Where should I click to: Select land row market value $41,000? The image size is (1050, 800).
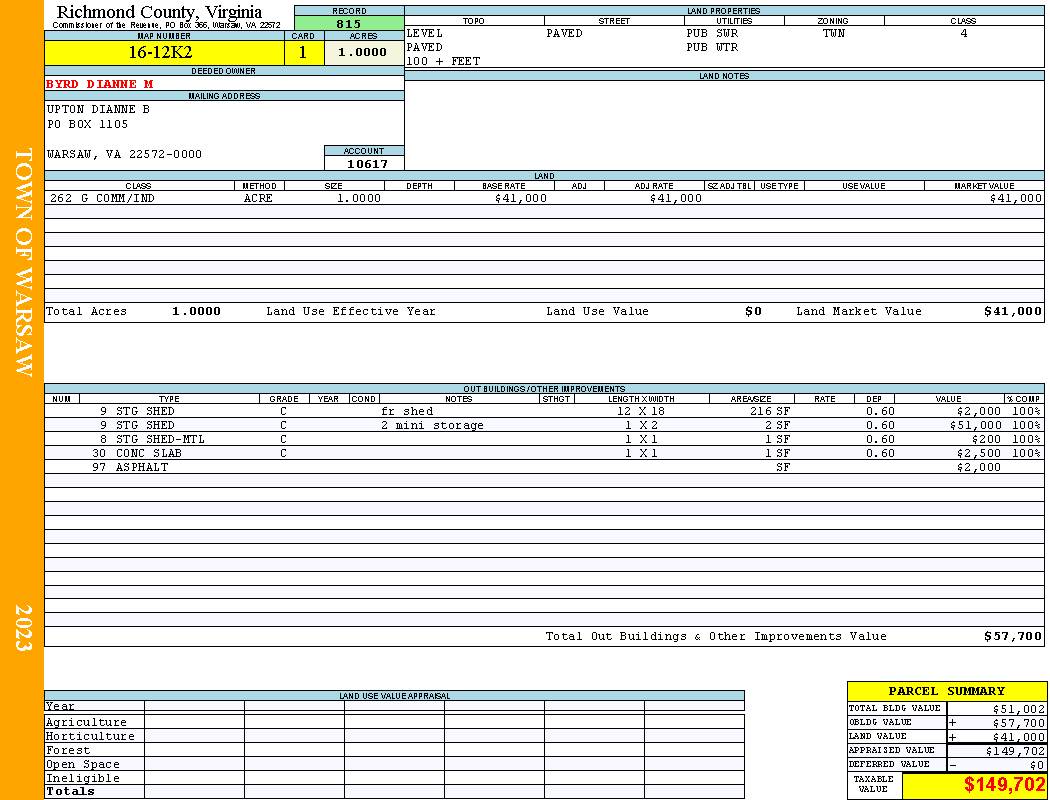pos(1016,199)
